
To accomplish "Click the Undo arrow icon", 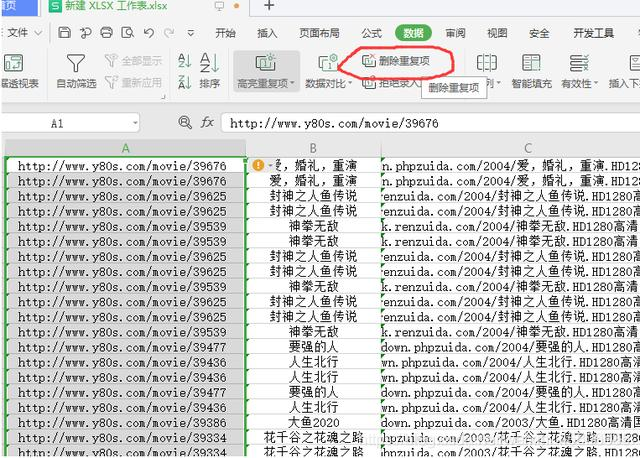I will (x=149, y=33).
